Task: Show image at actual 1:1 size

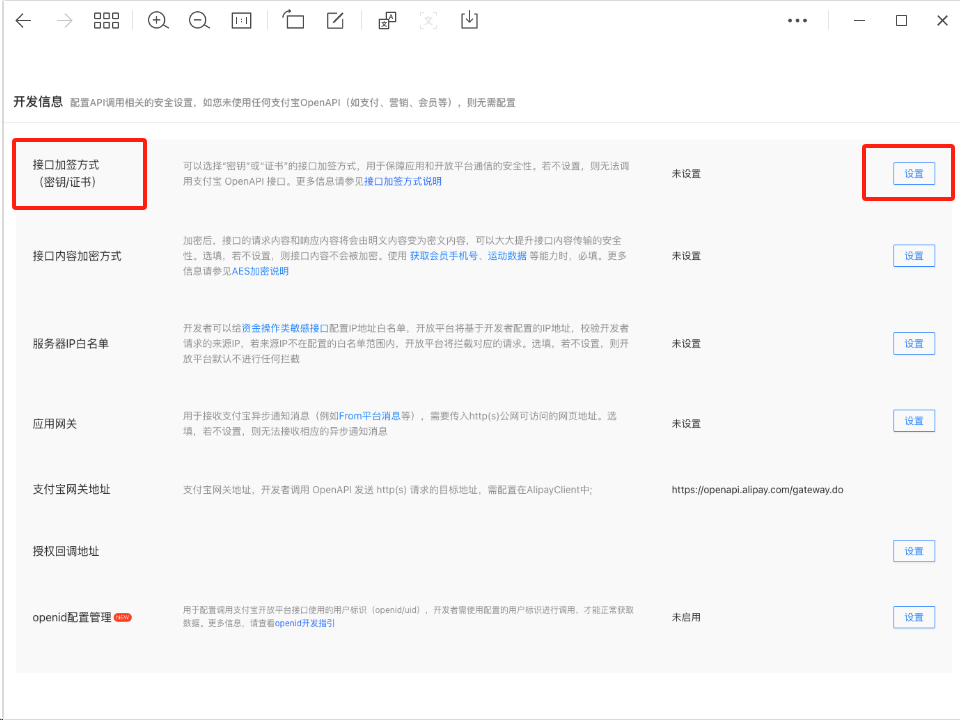Action: pyautogui.click(x=241, y=21)
